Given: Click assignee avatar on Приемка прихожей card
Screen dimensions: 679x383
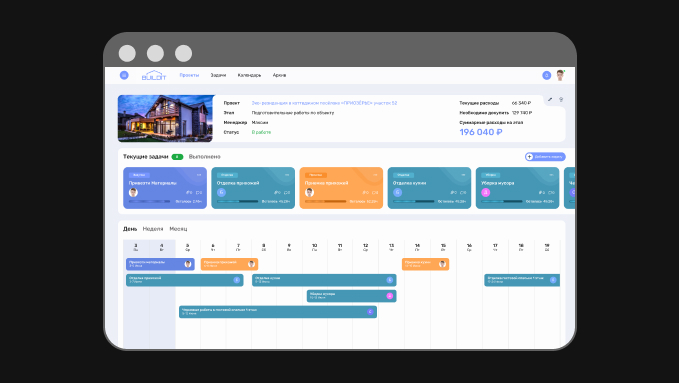Looking at the screenshot, I should pos(309,192).
